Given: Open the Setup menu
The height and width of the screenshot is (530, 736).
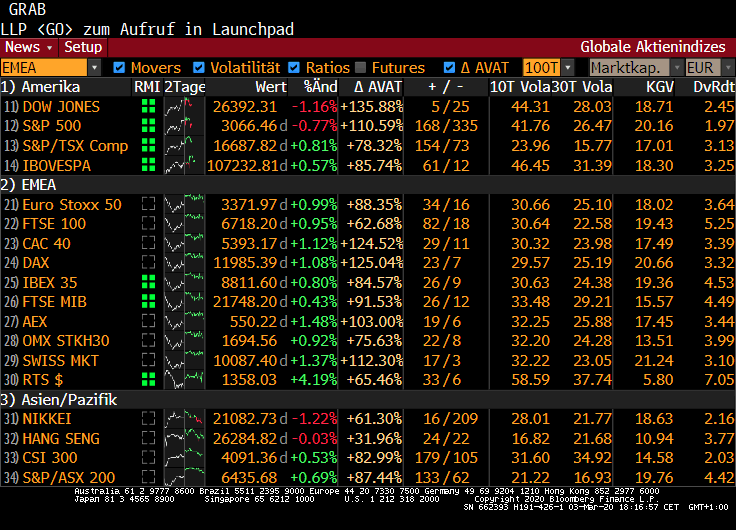Looking at the screenshot, I should pos(83,47).
